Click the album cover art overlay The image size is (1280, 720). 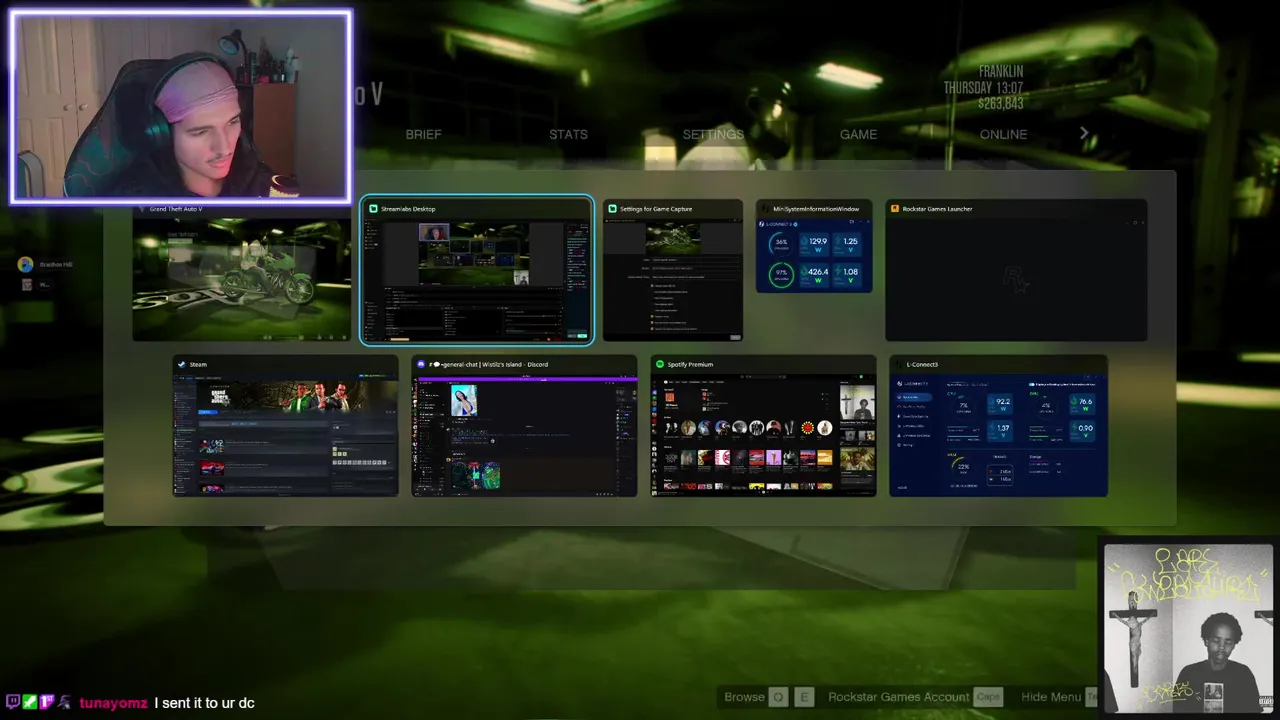click(1188, 628)
